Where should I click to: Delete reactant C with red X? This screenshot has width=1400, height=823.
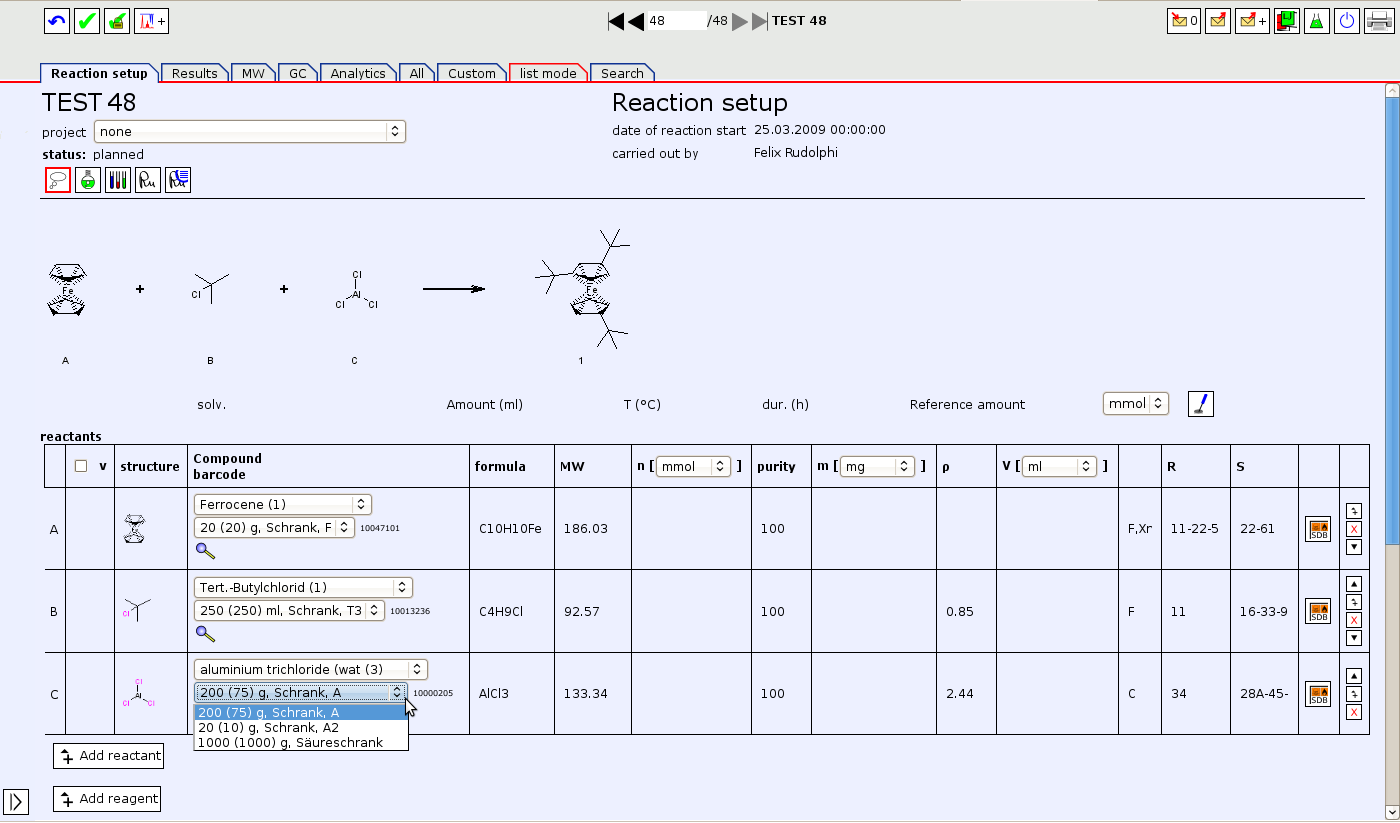click(x=1354, y=712)
